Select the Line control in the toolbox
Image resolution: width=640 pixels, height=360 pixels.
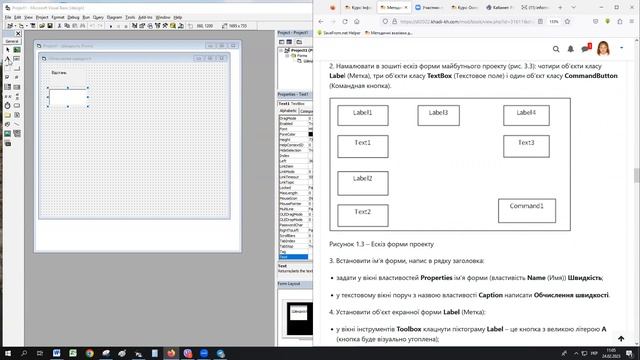click(17, 124)
